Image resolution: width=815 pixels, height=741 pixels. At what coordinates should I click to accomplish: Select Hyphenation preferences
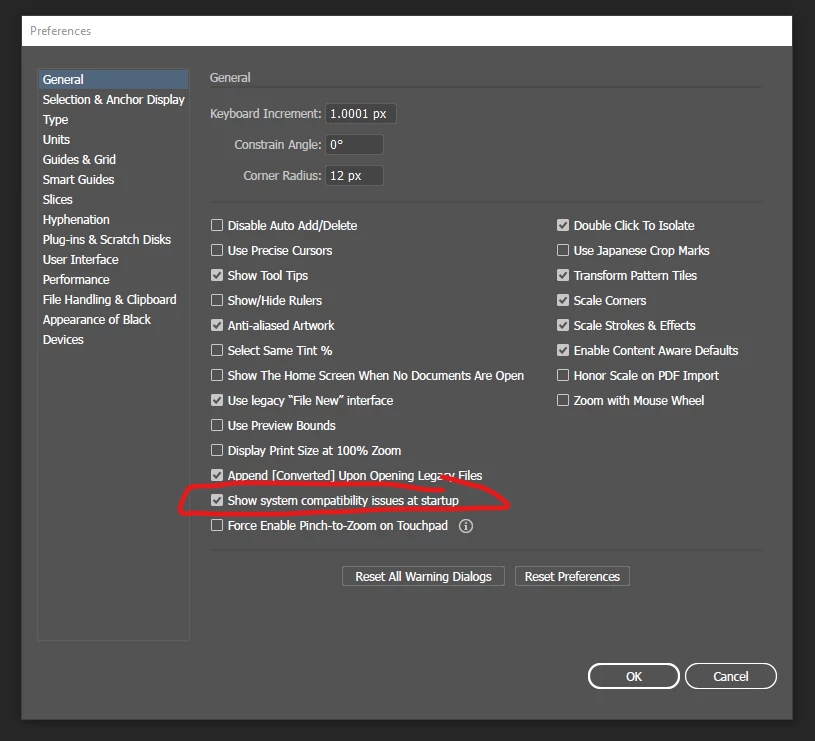point(113,219)
